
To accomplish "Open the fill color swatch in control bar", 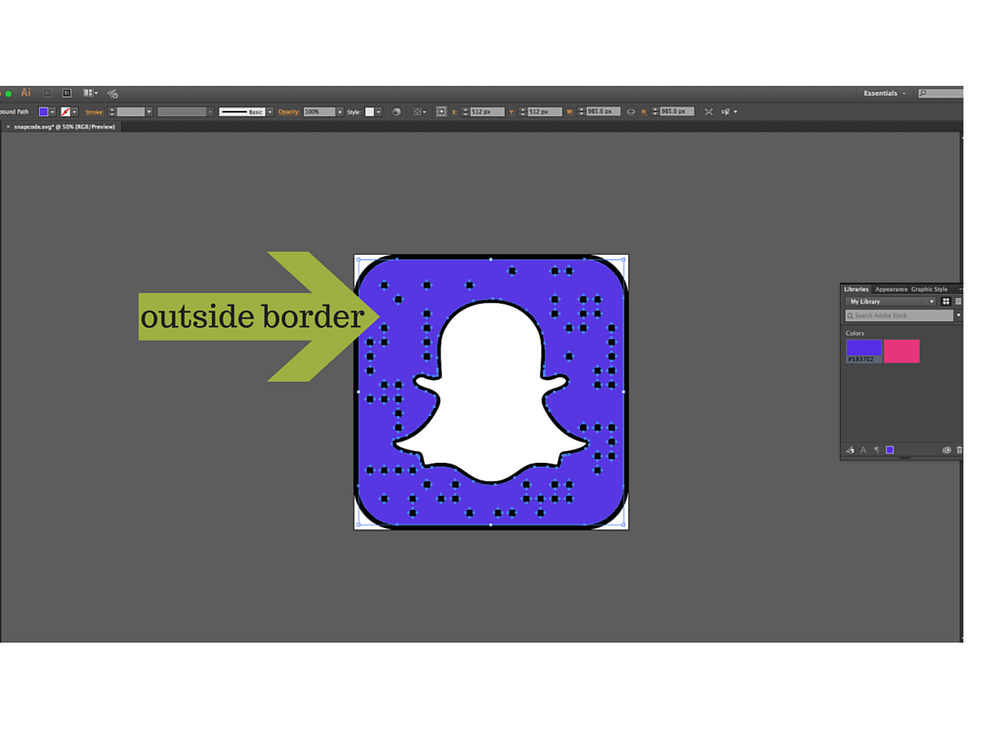I will (43, 112).
